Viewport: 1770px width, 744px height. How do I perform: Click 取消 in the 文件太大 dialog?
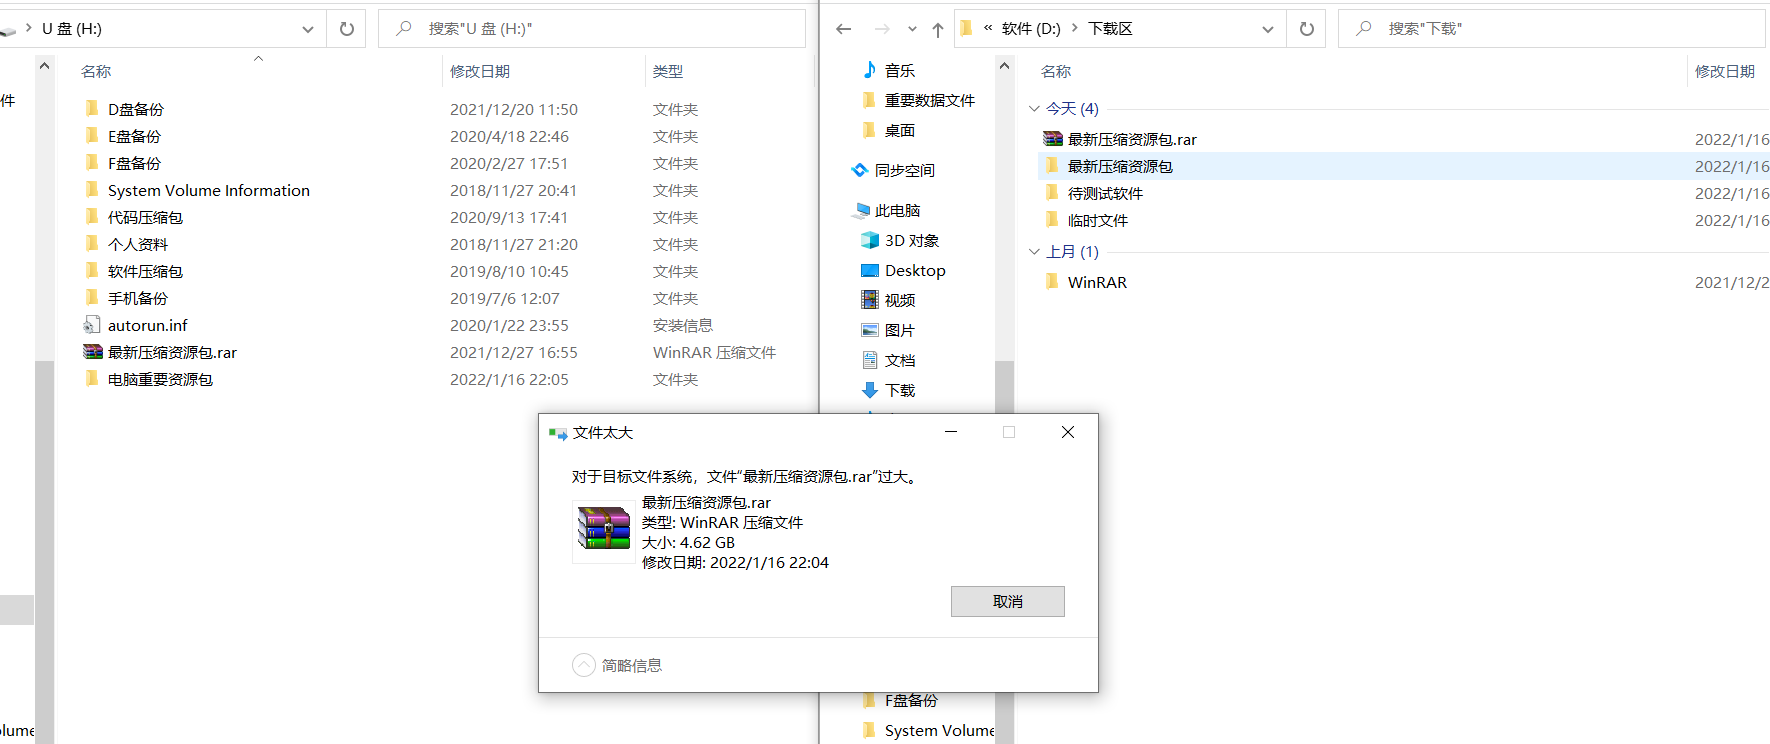tap(1007, 601)
